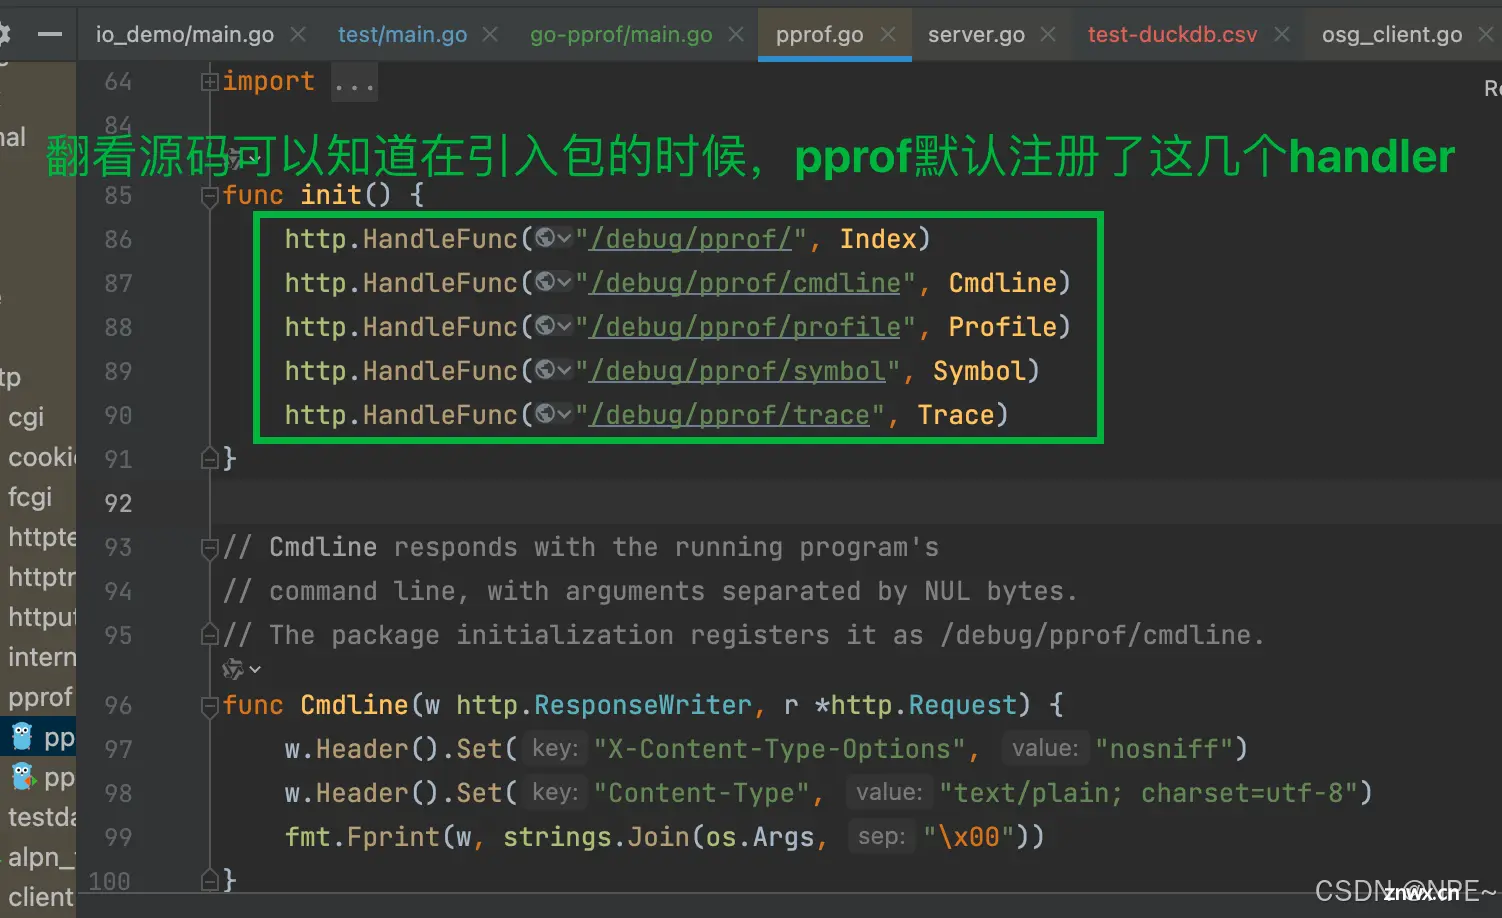Open dropdown next to Cmdline AI assistant icon
Image resolution: width=1502 pixels, height=918 pixels.
click(x=255, y=669)
